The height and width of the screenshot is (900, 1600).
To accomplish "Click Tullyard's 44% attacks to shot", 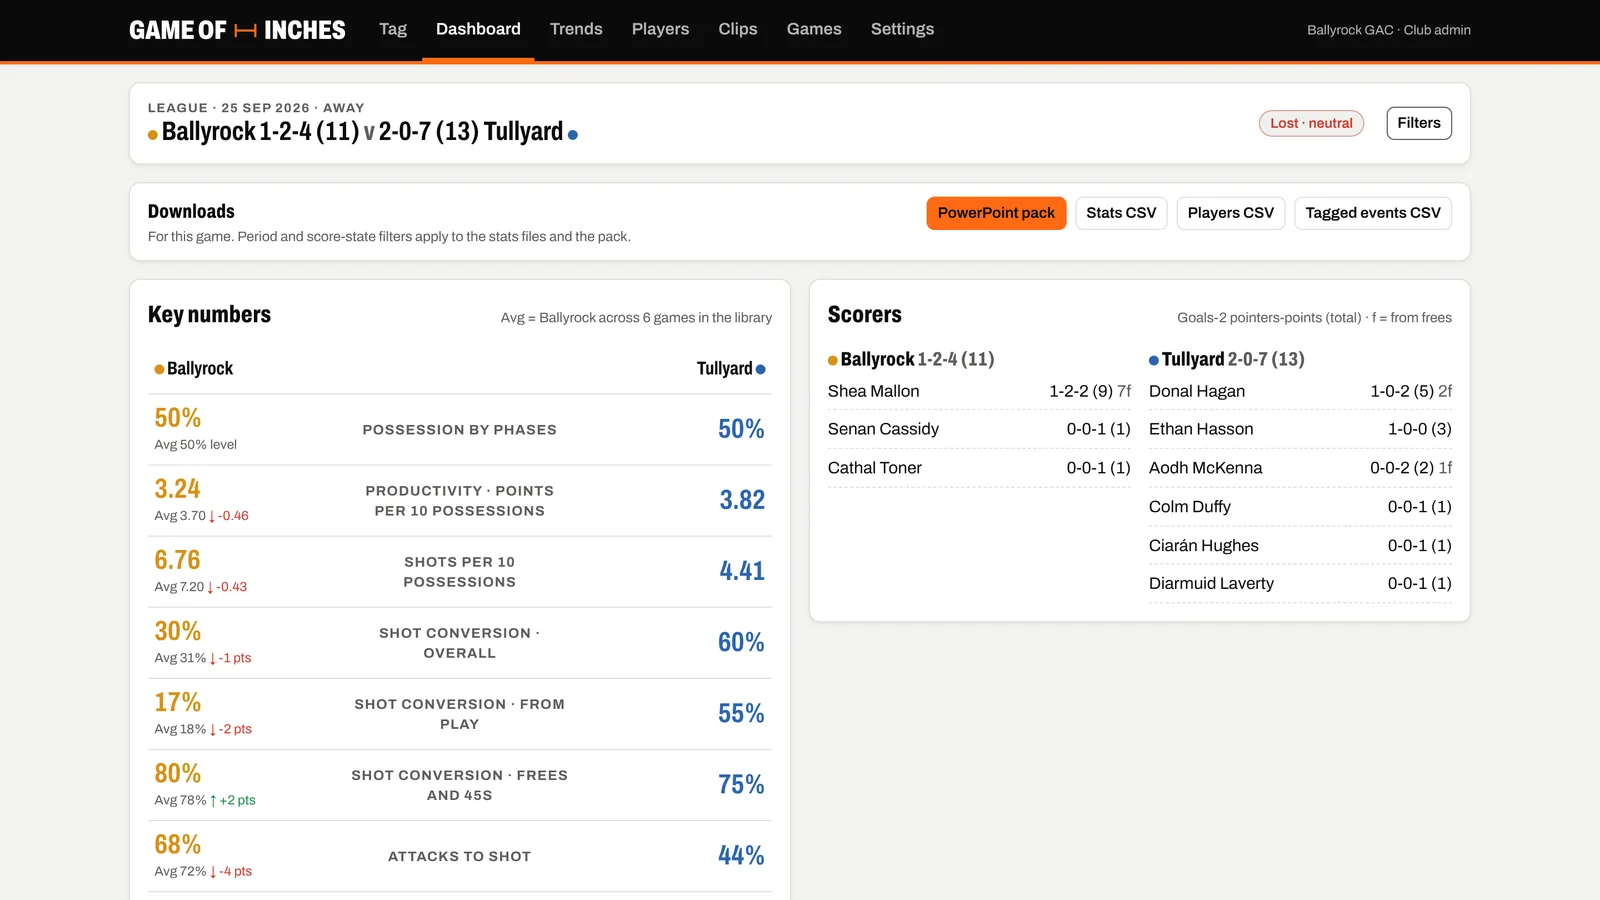I will click(x=741, y=855).
